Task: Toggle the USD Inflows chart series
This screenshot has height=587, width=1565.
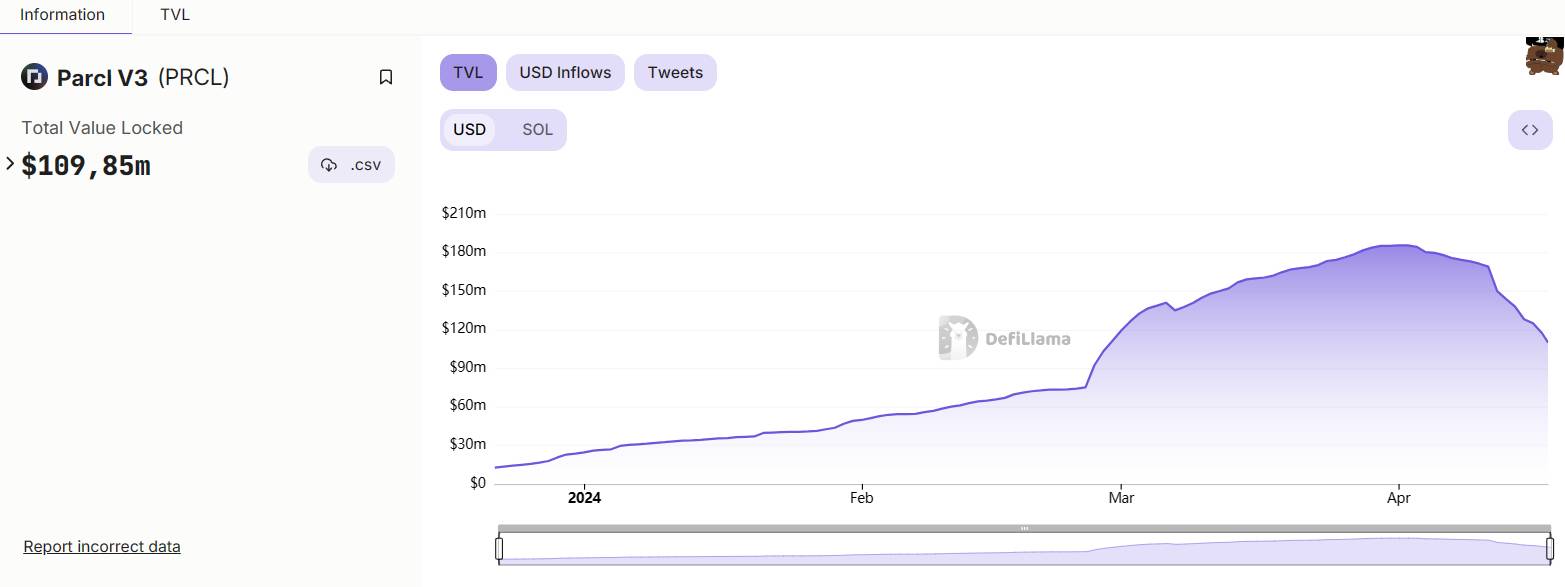Action: tap(565, 72)
